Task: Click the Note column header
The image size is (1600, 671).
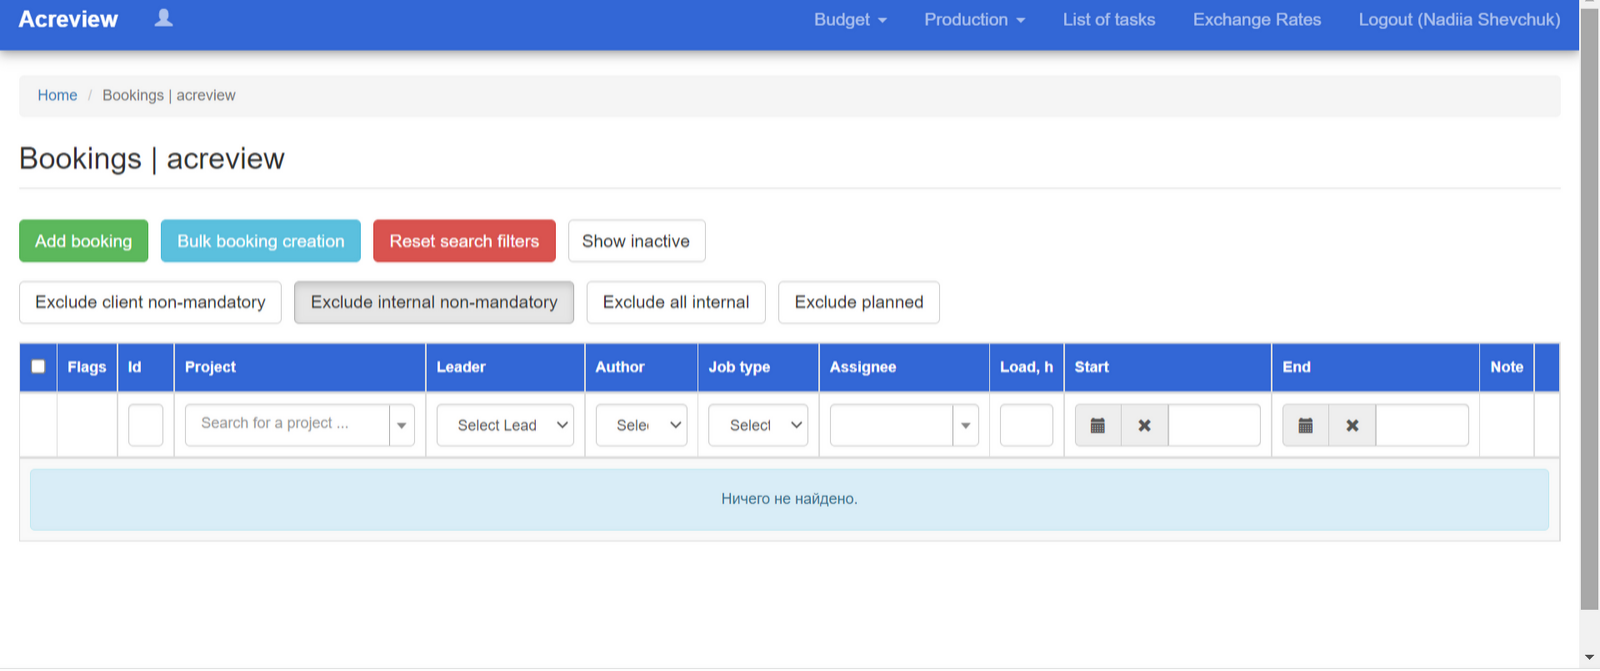Action: click(1507, 367)
